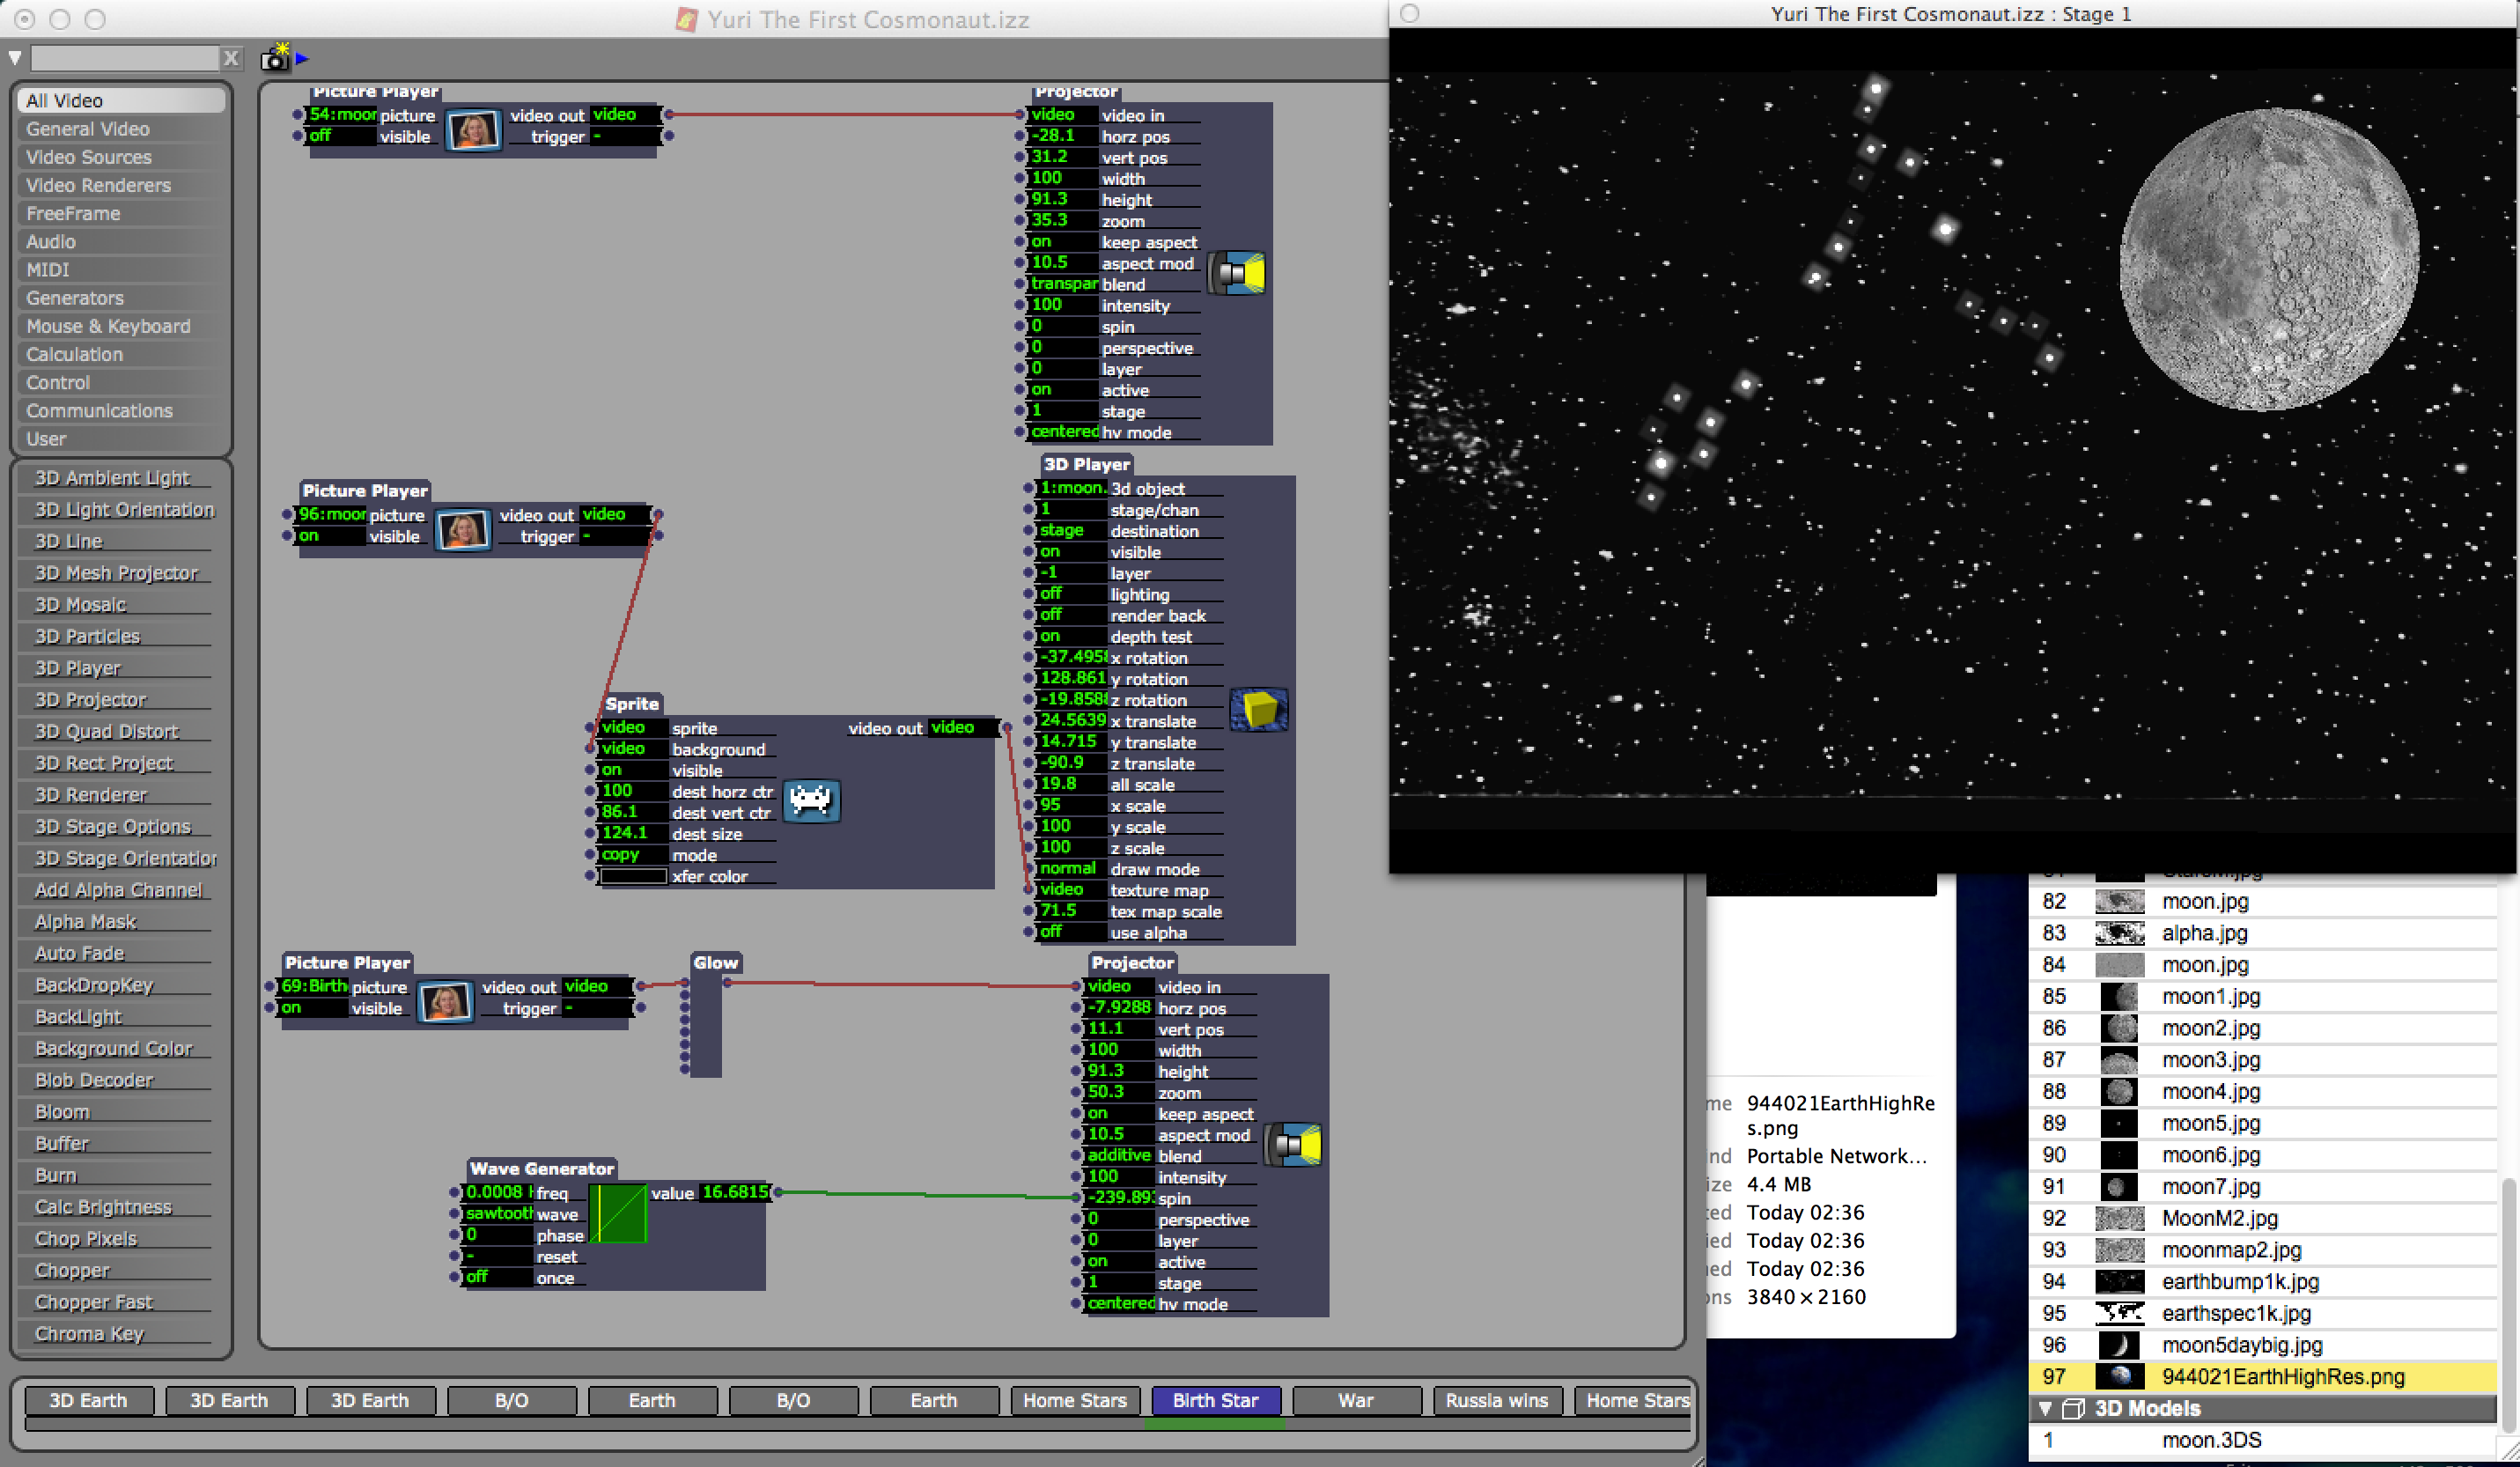This screenshot has width=2520, height=1467.
Task: Click the actor search input field
Action: [x=125, y=58]
